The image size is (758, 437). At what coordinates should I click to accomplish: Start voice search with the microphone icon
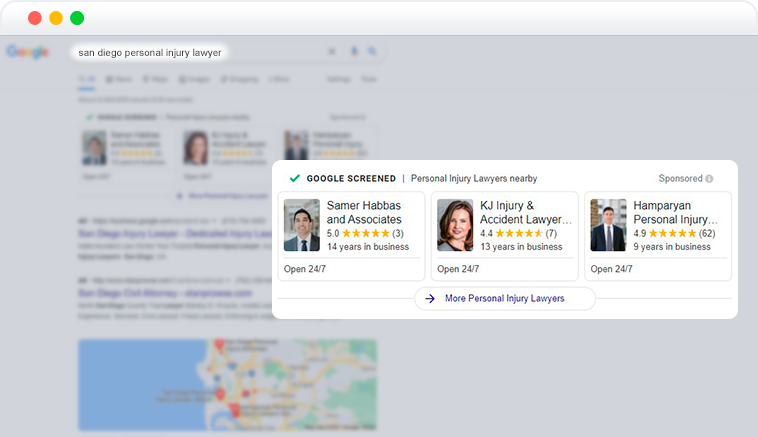(x=353, y=52)
